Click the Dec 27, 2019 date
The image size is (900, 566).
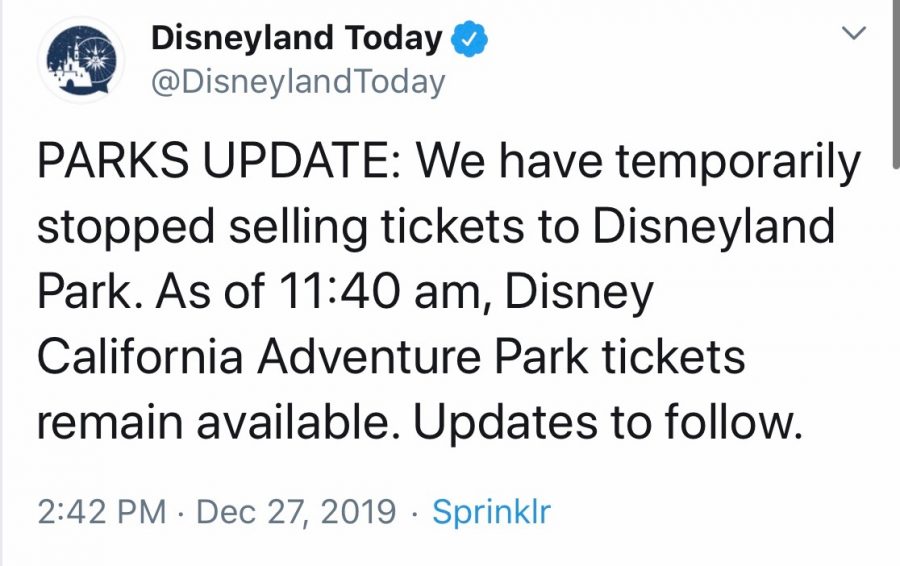coord(296,513)
